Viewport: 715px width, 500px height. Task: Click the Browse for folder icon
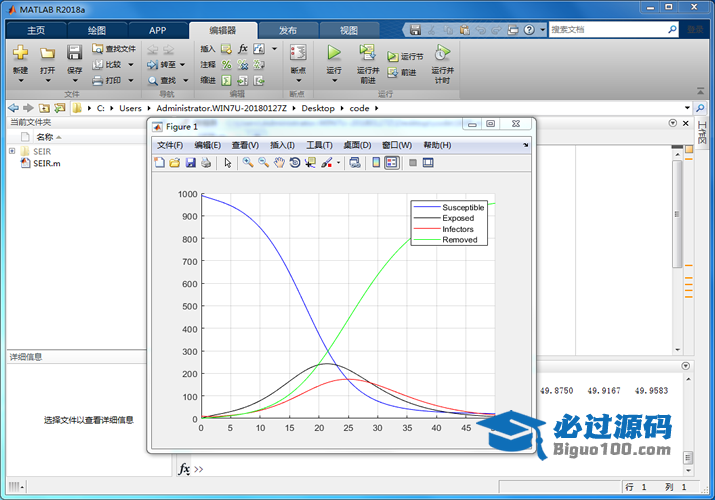pyautogui.click(x=60, y=108)
